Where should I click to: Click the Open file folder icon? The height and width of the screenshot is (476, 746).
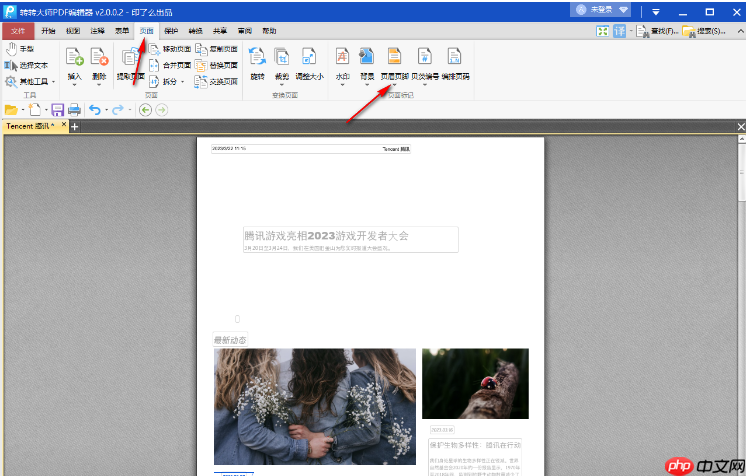coord(11,110)
